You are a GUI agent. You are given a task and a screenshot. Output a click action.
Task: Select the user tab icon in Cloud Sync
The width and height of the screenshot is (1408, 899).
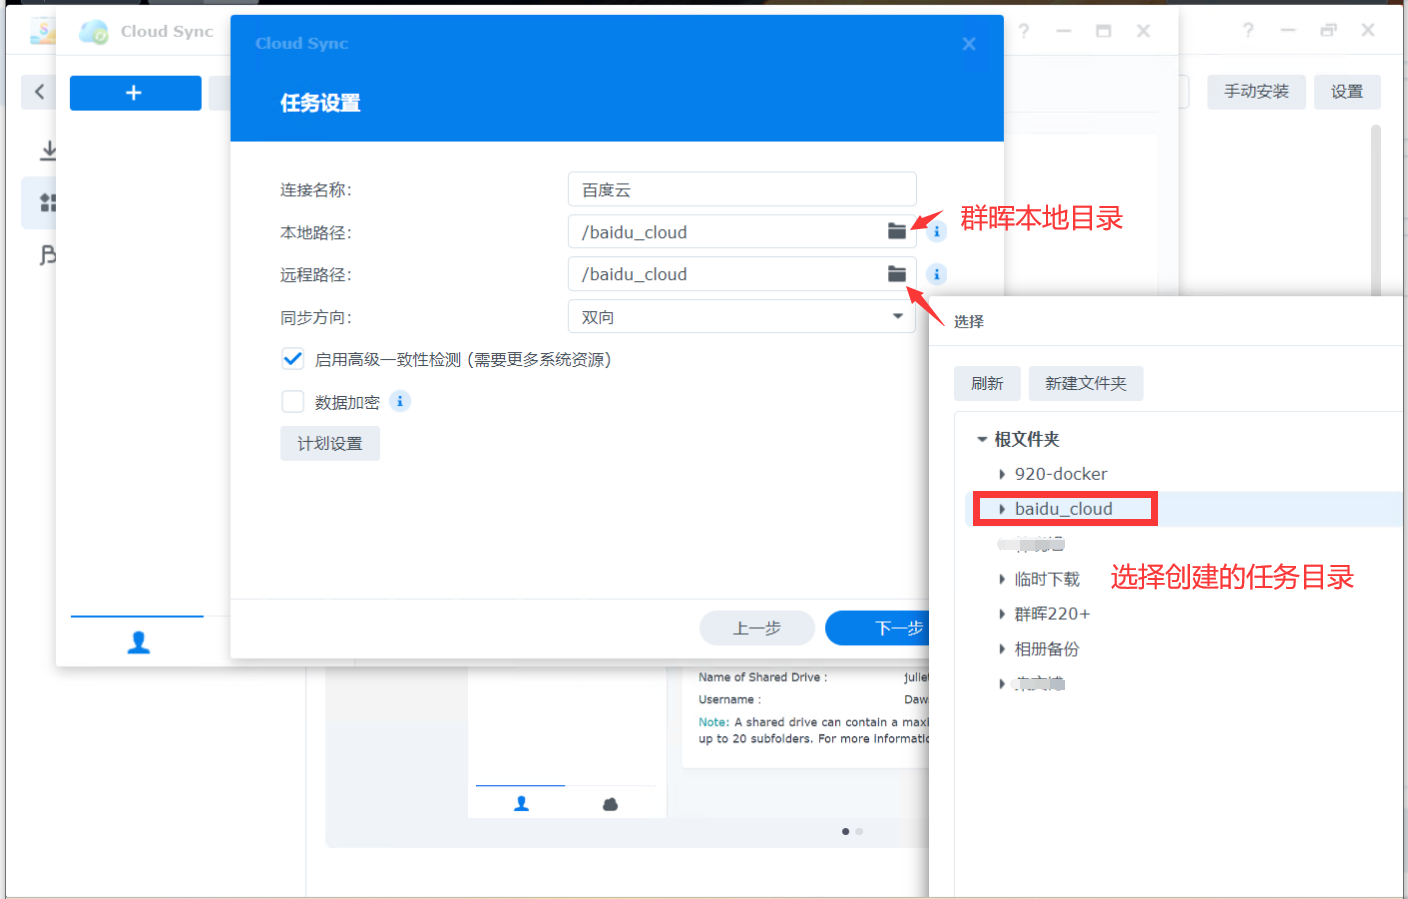(x=138, y=642)
